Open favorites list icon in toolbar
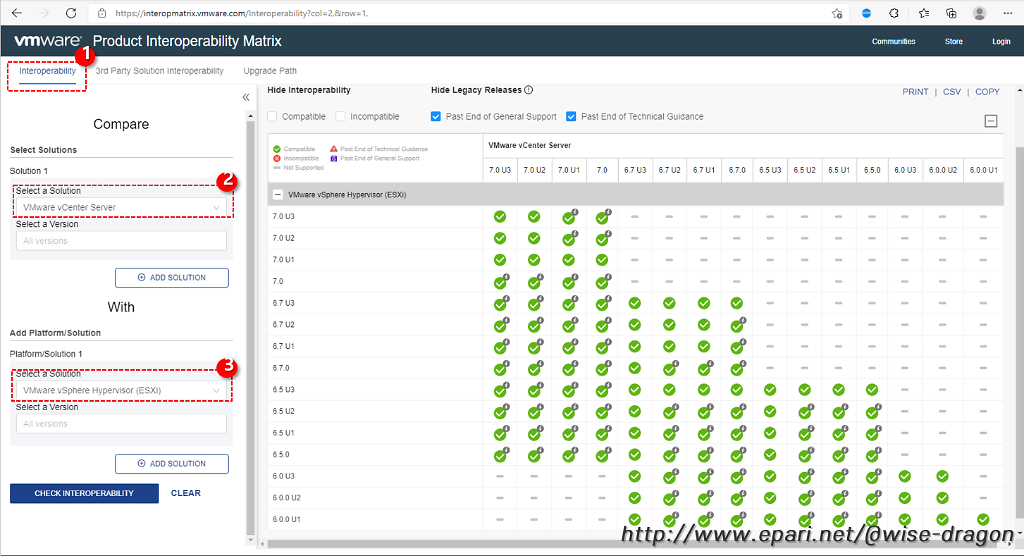Screen dimensions: 1024x556 pyautogui.click(x=923, y=13)
